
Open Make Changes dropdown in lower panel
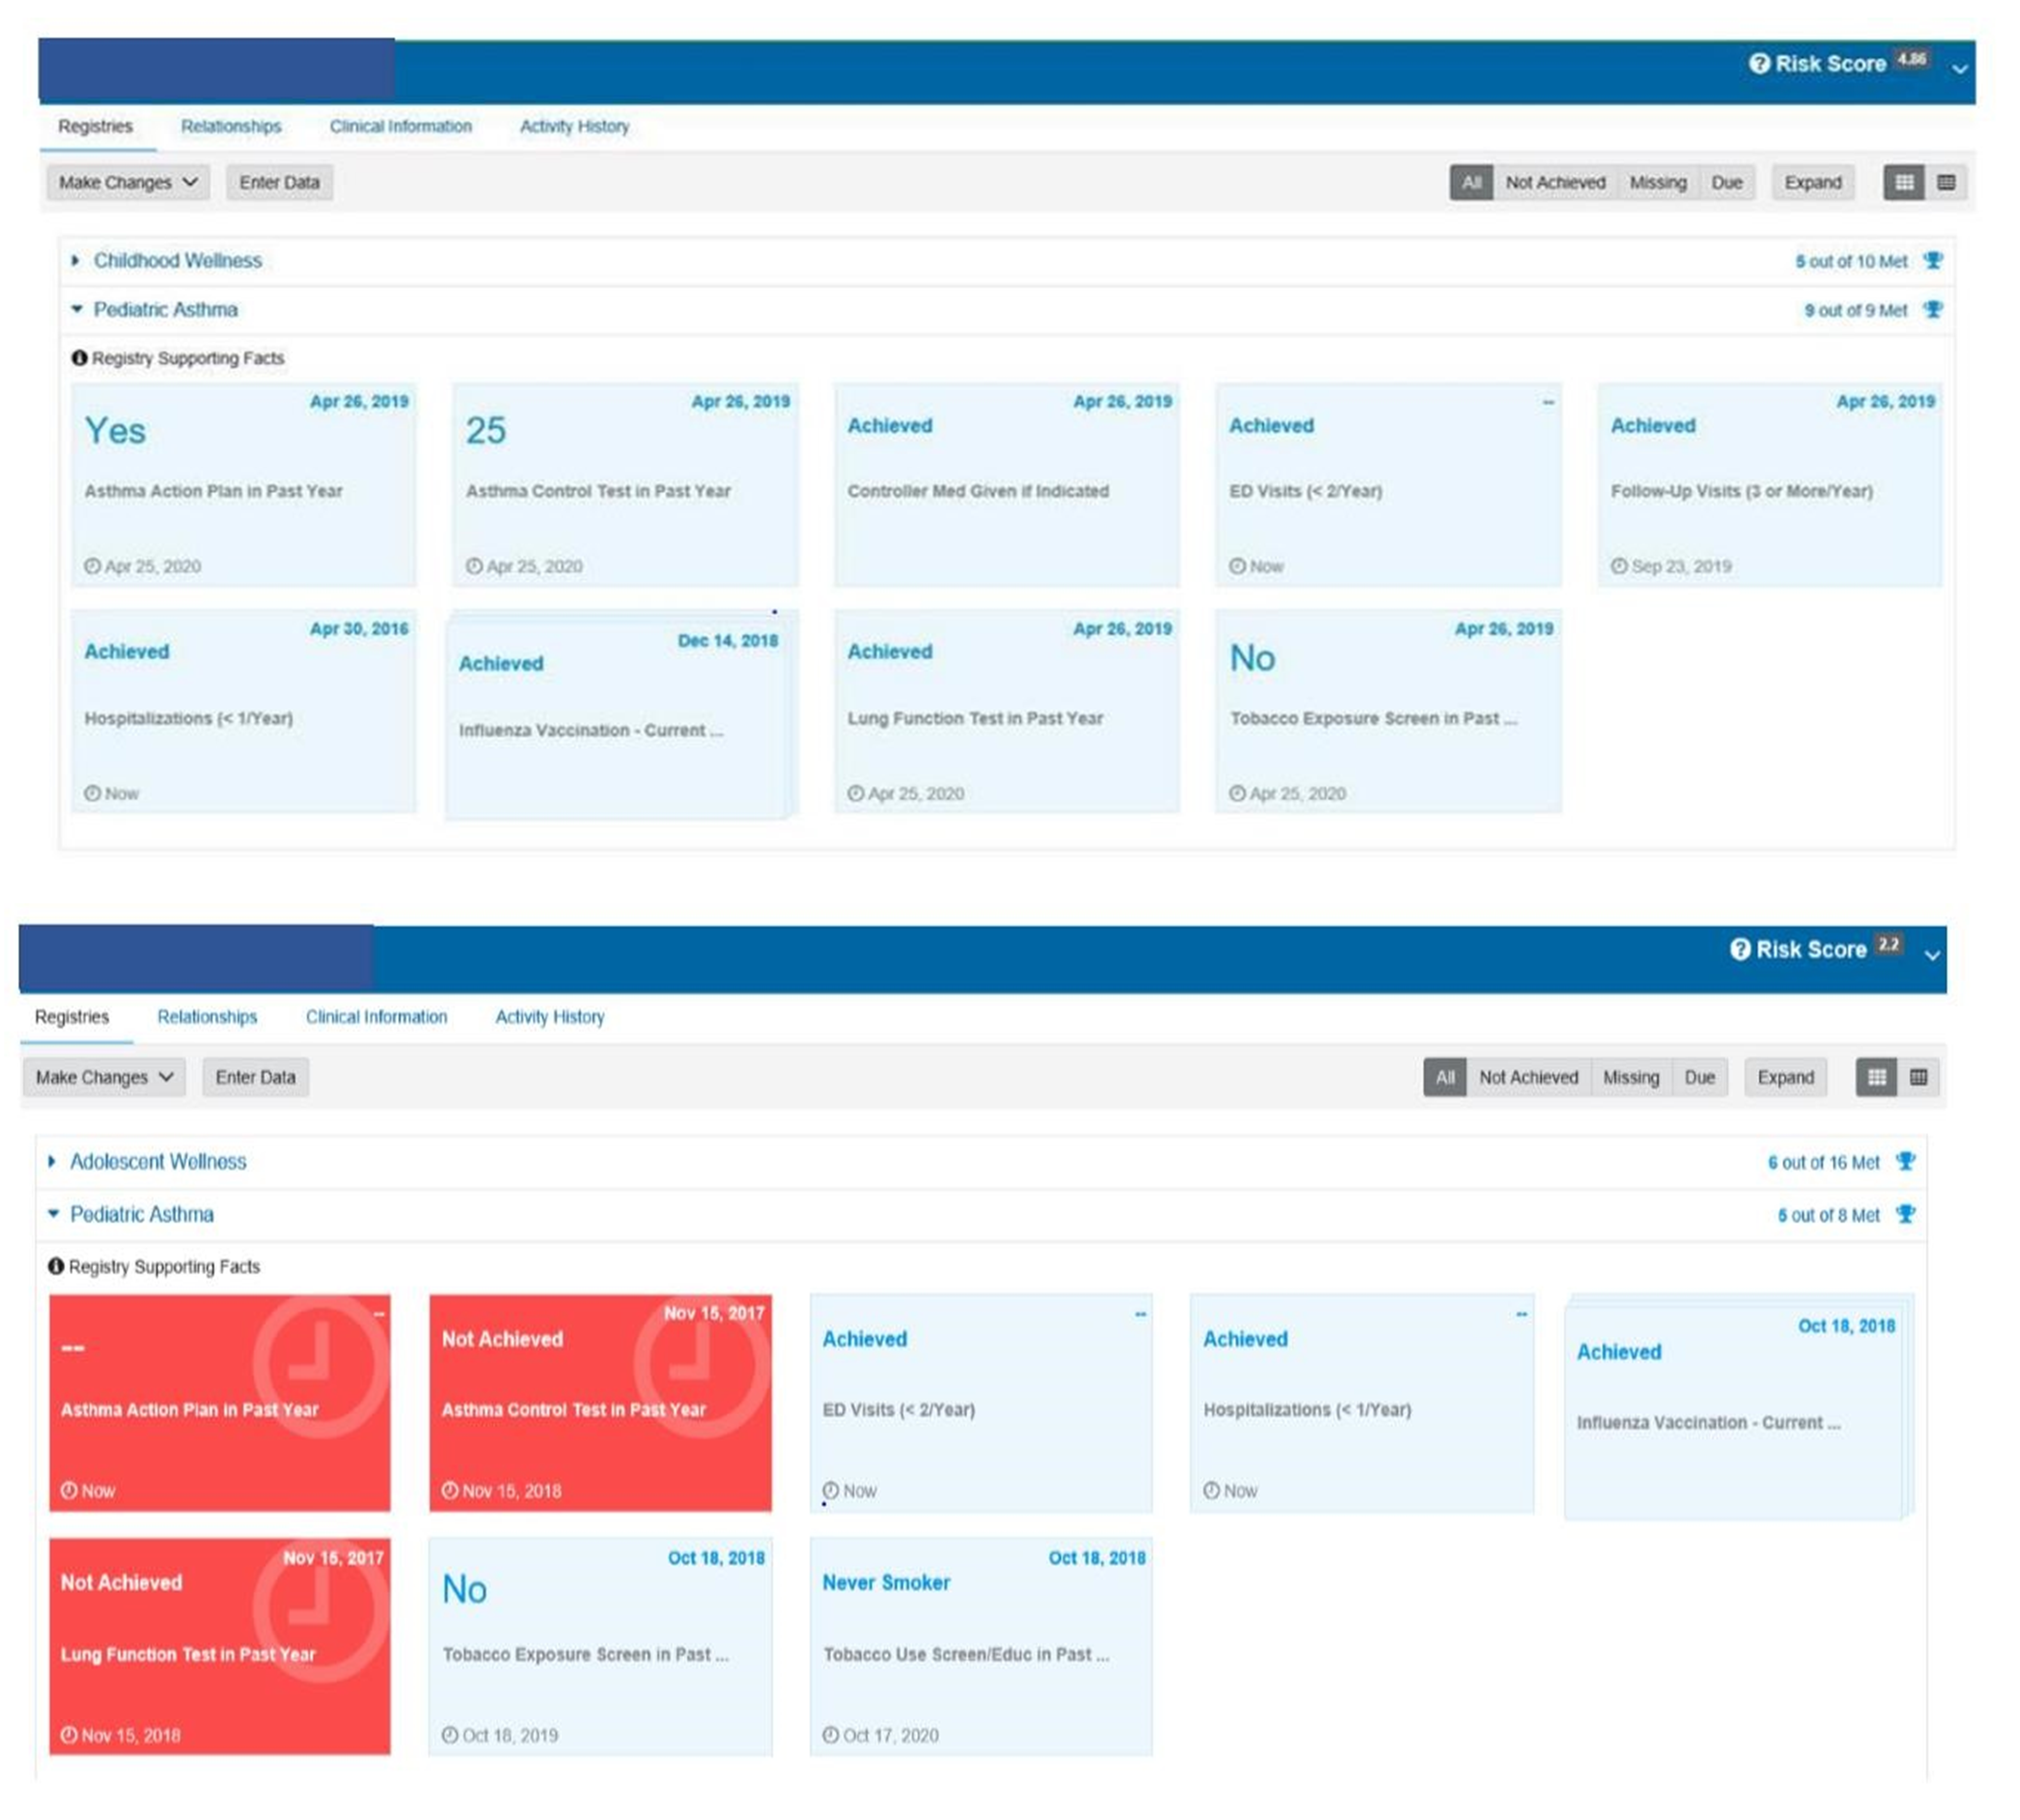tap(104, 1077)
